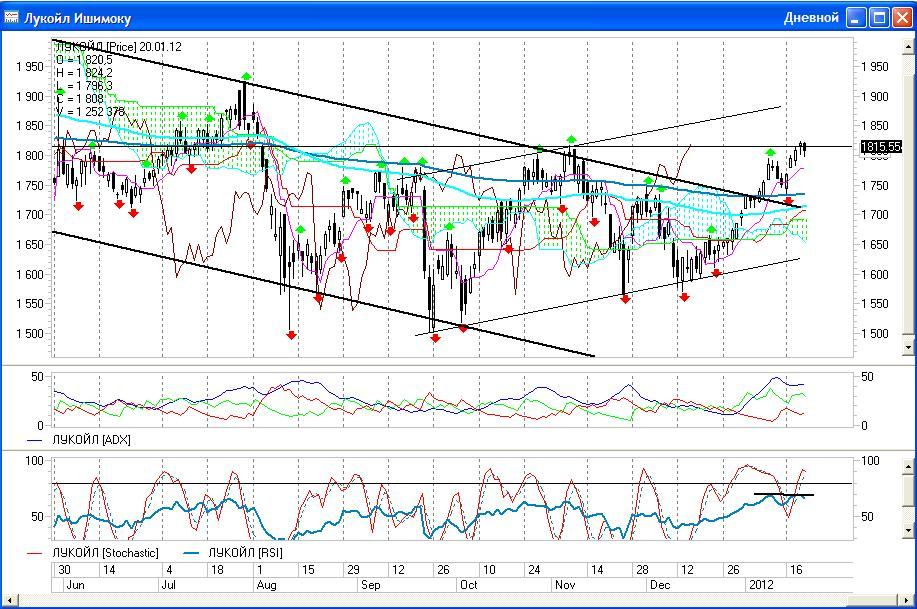Click the line sample beside the ADX legend
The image size is (917, 609).
point(35,441)
